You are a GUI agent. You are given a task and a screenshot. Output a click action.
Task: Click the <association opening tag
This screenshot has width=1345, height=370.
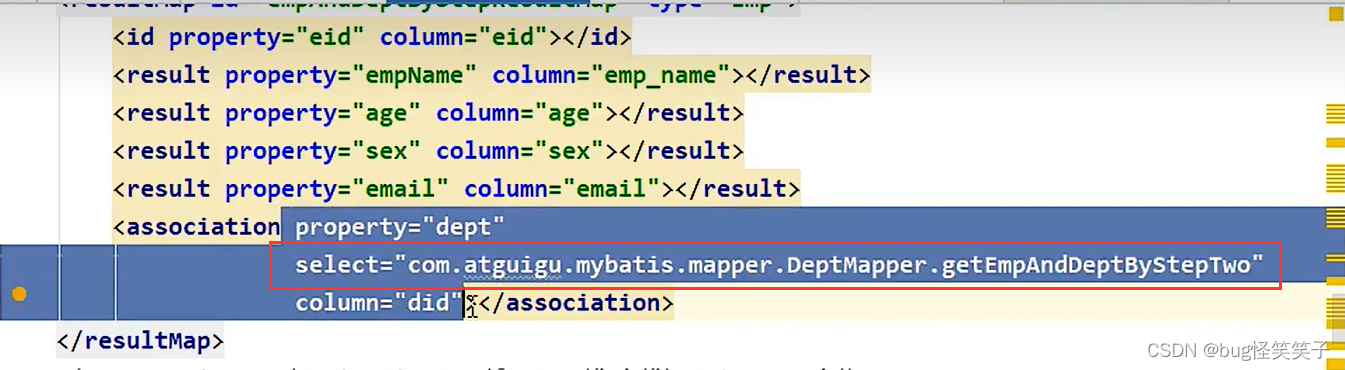[196, 227]
